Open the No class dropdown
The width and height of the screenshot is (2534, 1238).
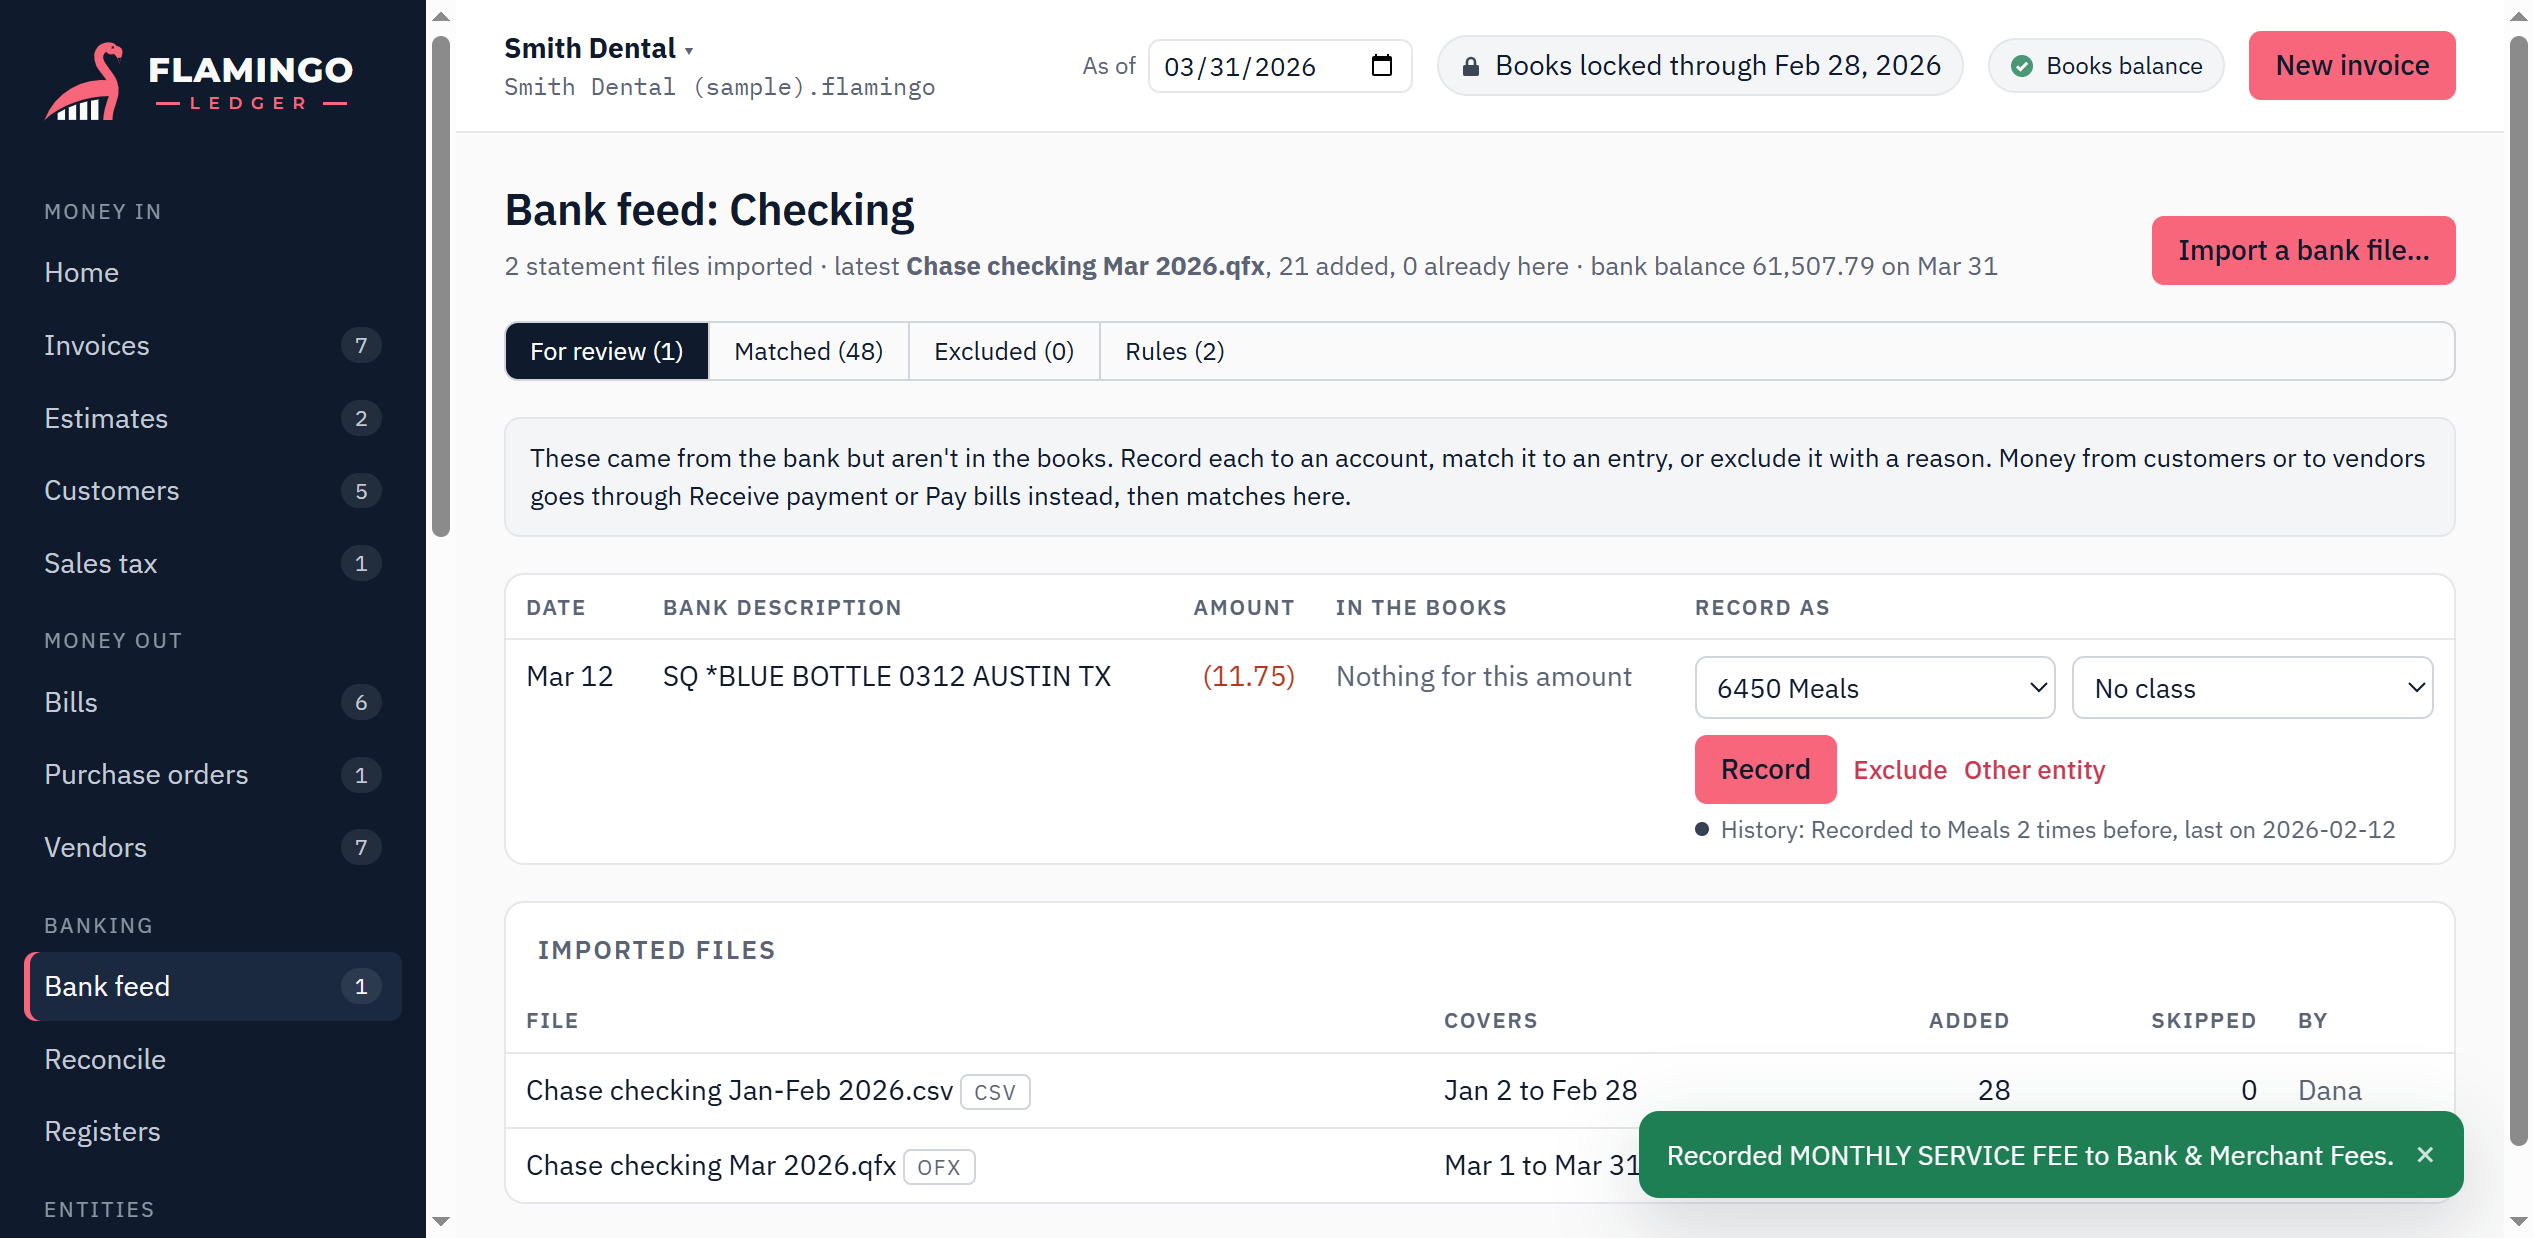2252,688
